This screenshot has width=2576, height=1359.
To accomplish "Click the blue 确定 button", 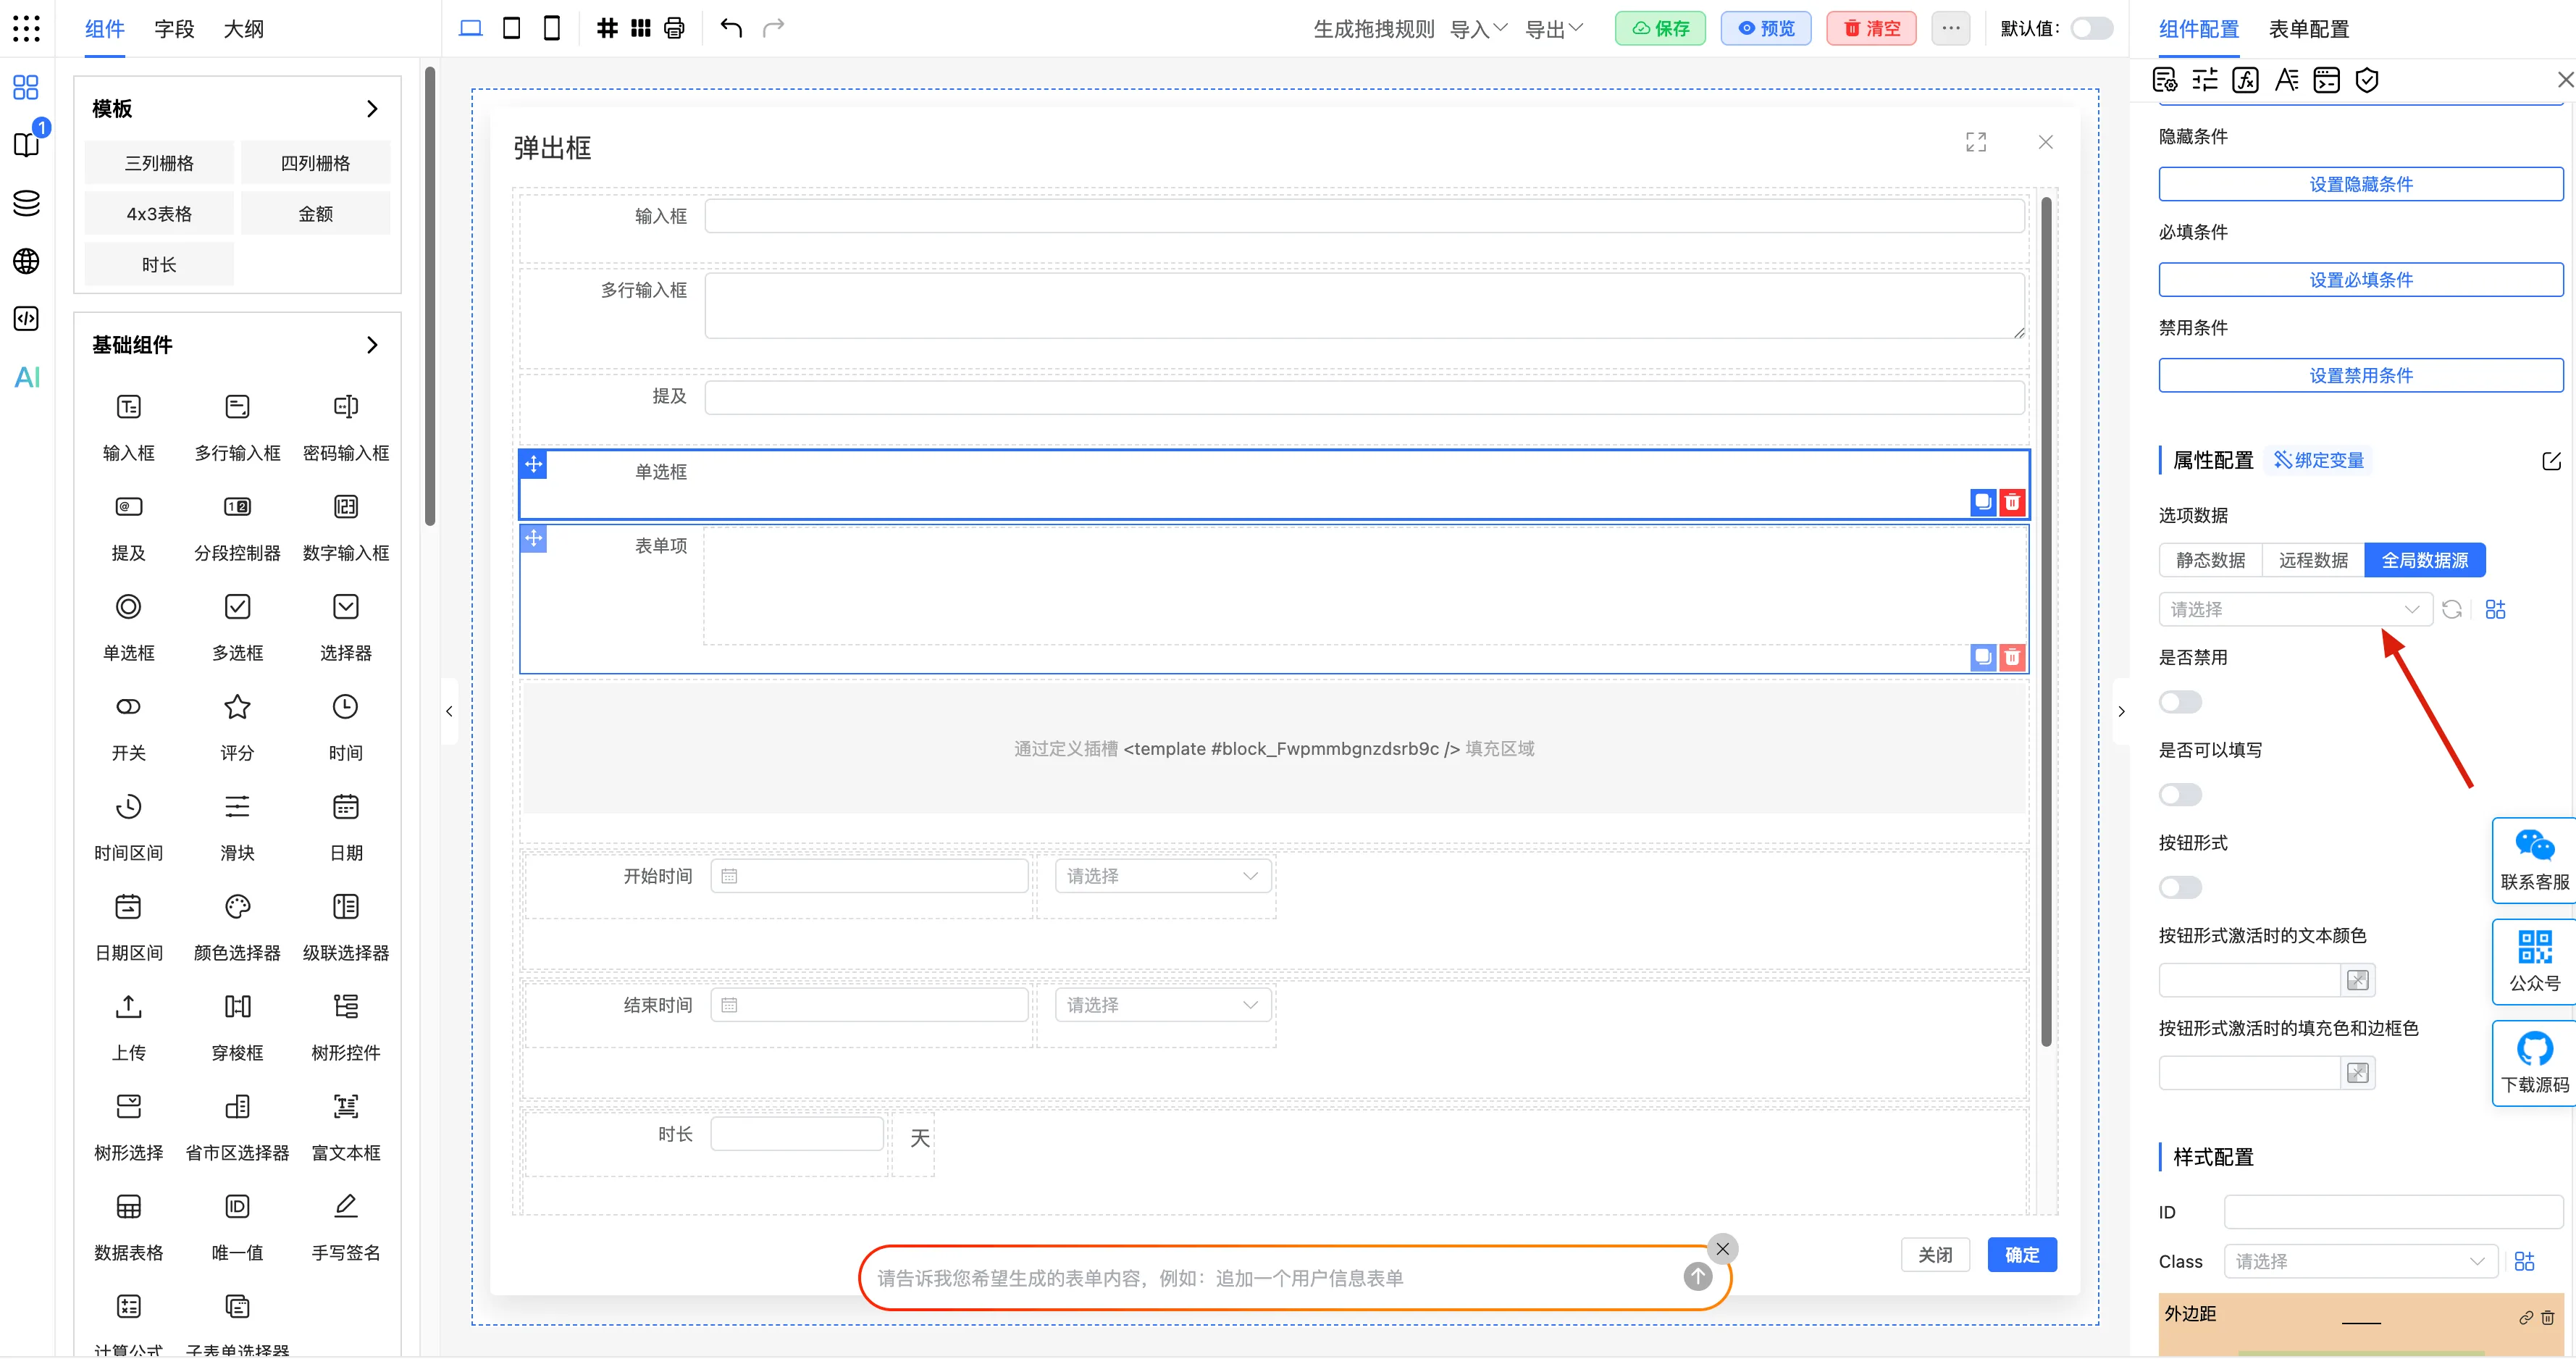I will [x=2021, y=1254].
